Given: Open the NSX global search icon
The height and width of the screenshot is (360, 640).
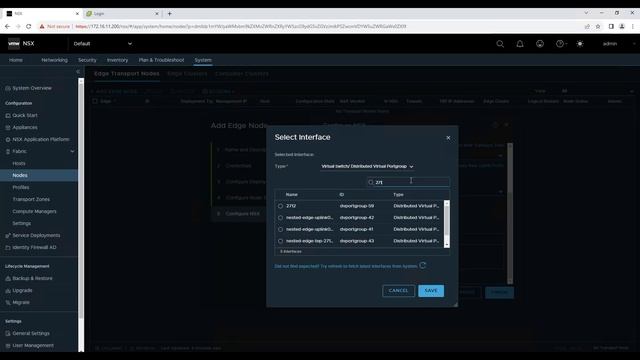Looking at the screenshot, I should (500, 44).
